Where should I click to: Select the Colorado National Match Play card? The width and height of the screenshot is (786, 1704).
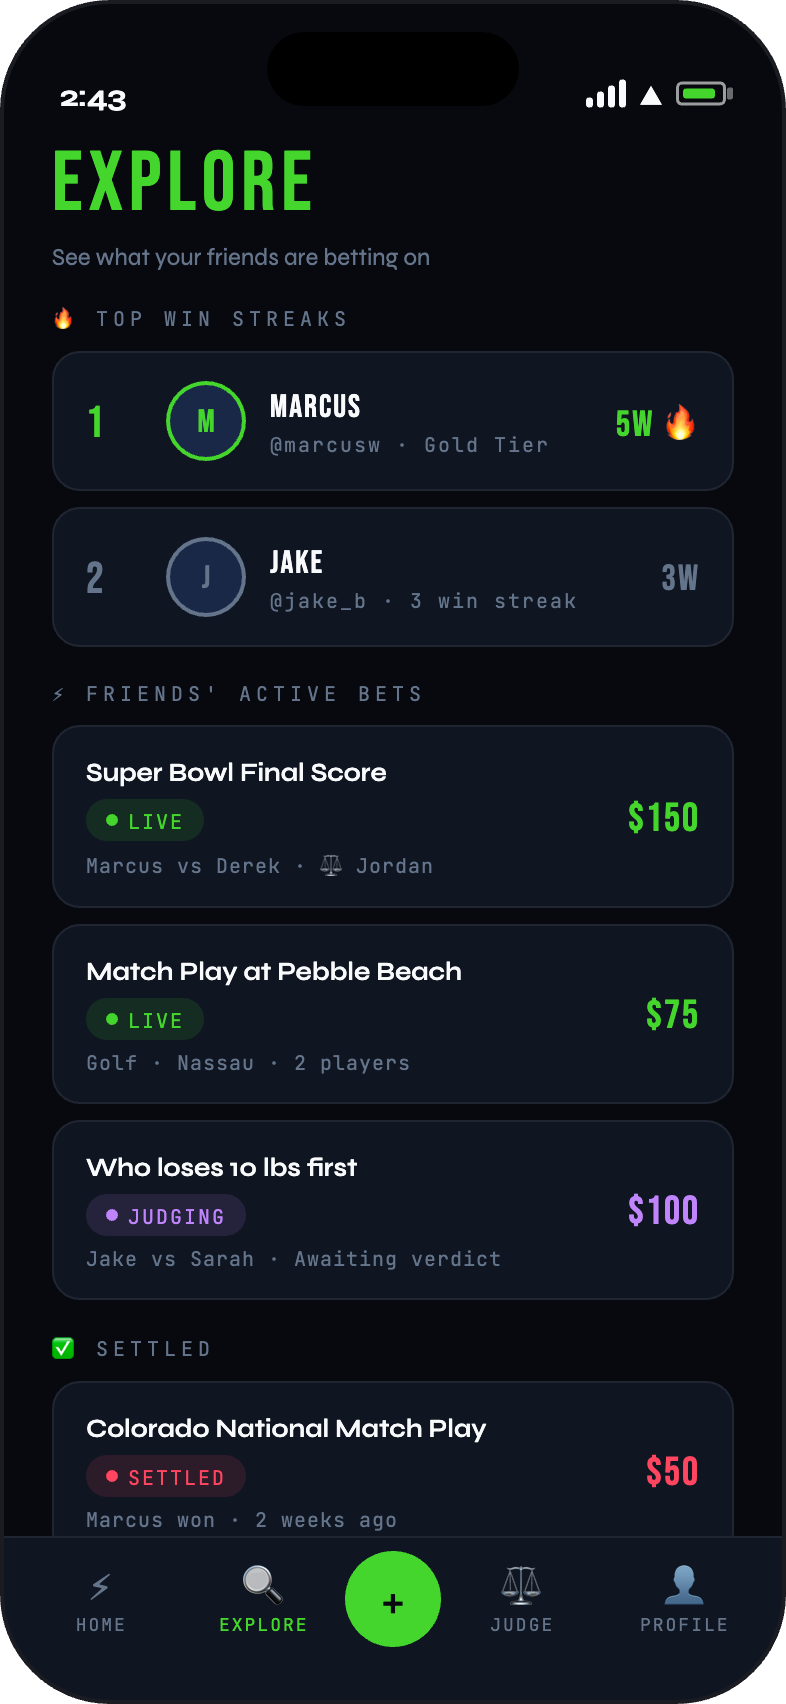(x=286, y=1429)
